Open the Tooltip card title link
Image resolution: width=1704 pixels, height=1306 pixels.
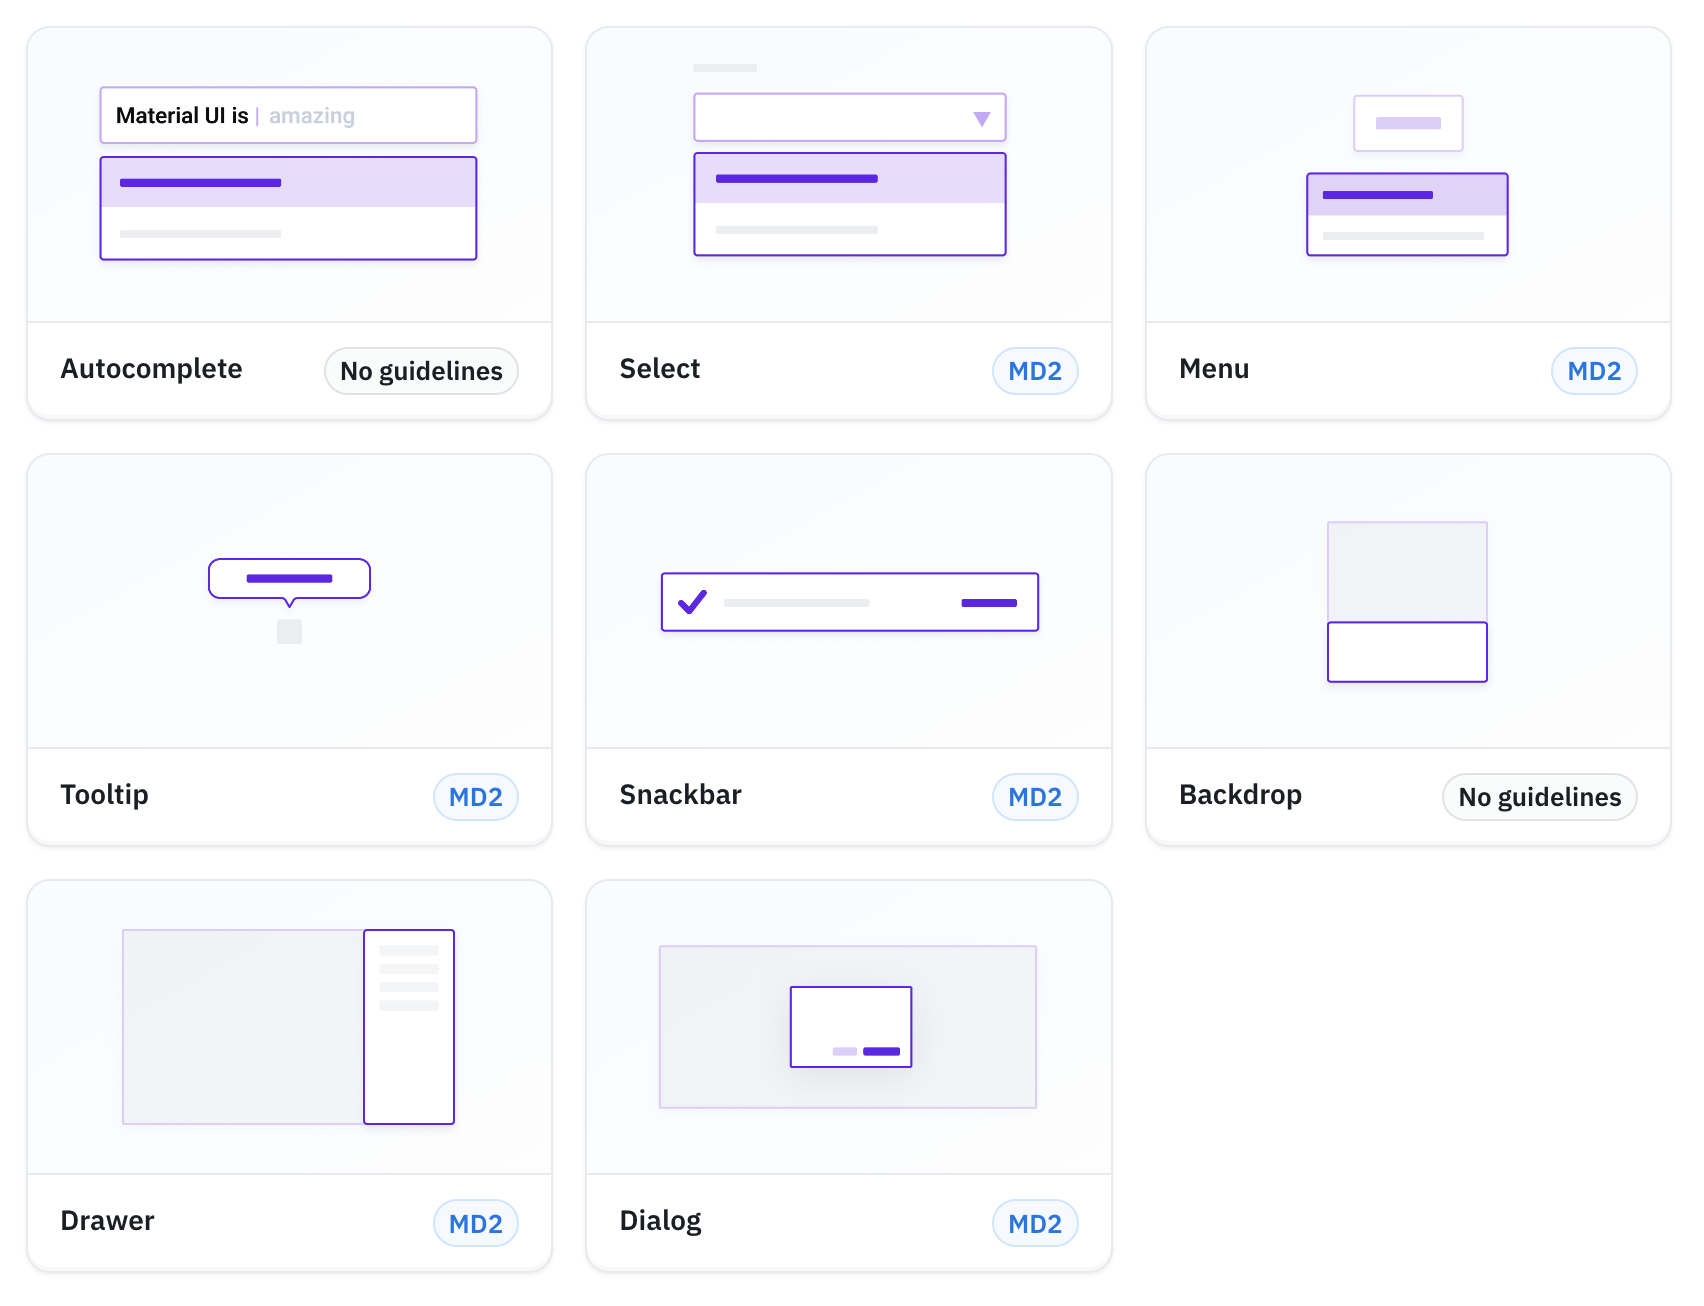(x=105, y=795)
